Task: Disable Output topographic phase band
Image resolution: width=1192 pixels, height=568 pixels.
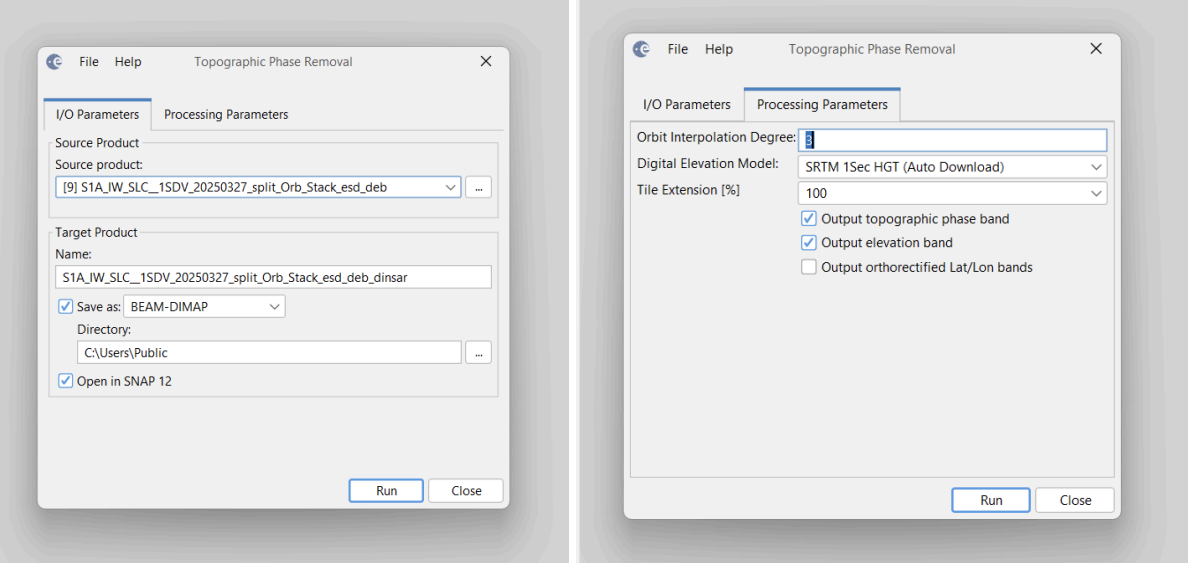Action: [x=809, y=219]
